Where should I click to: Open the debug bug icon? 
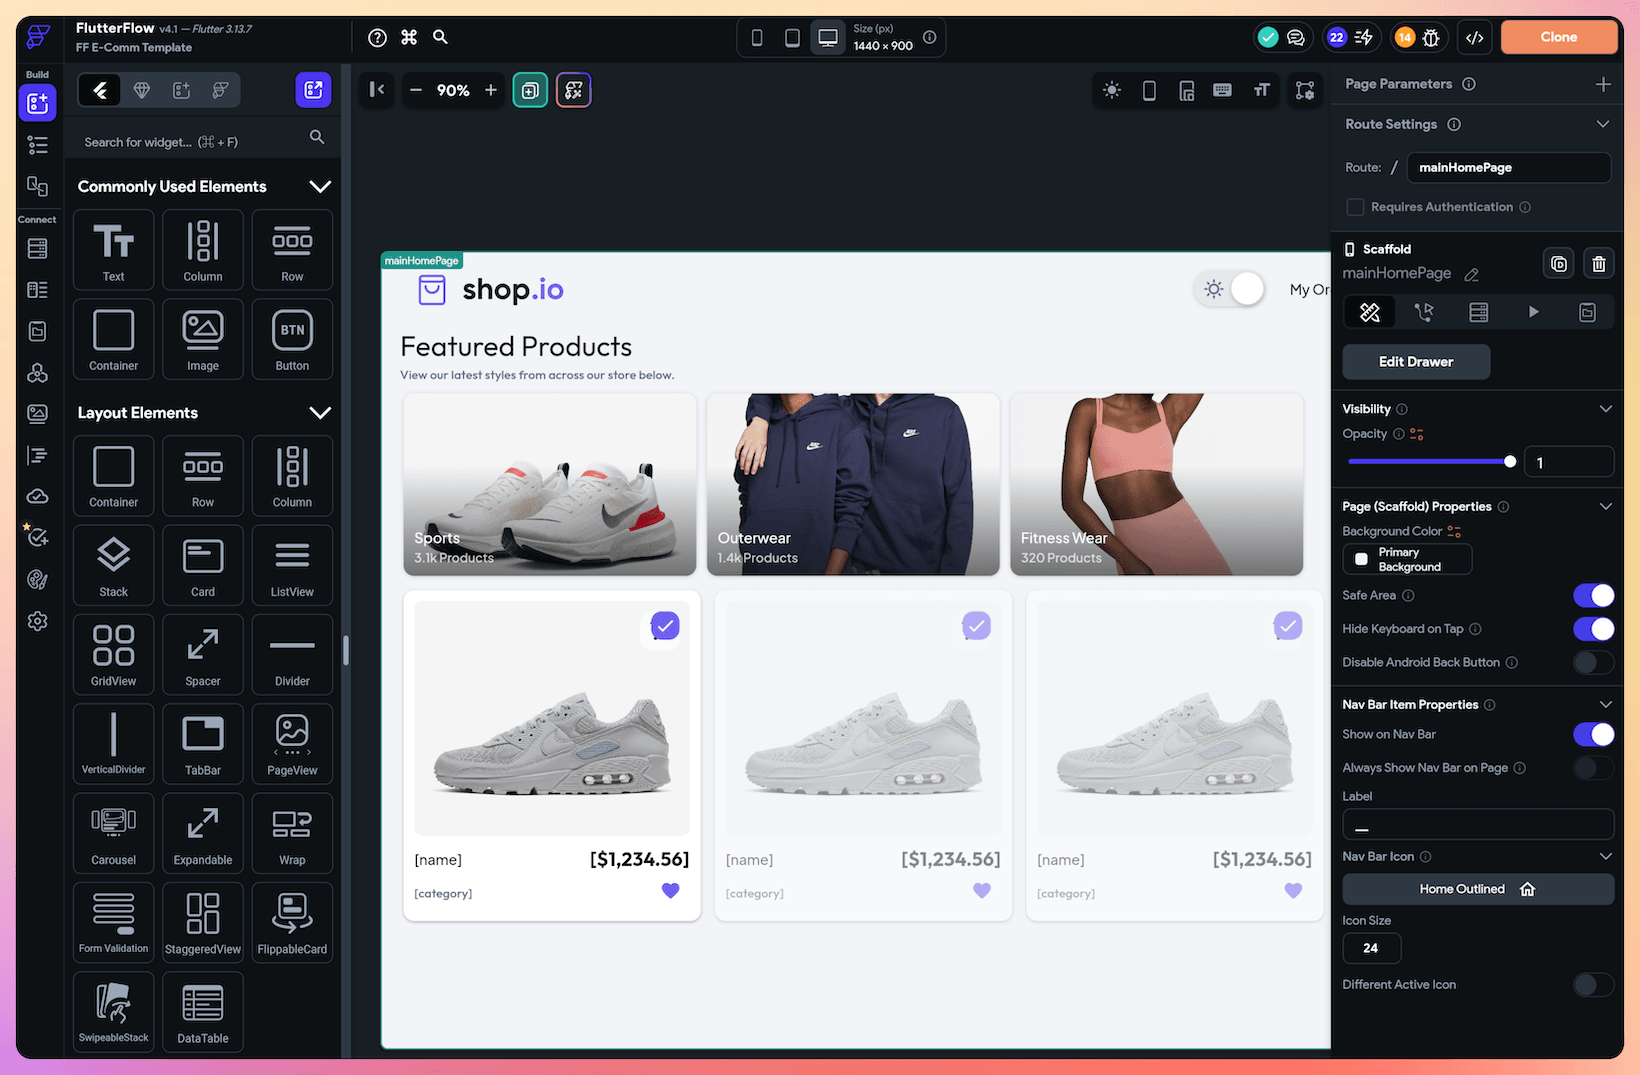pos(1431,38)
